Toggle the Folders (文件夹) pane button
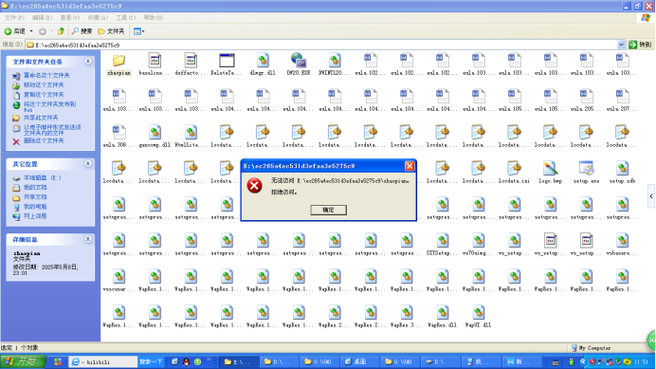 (x=111, y=31)
